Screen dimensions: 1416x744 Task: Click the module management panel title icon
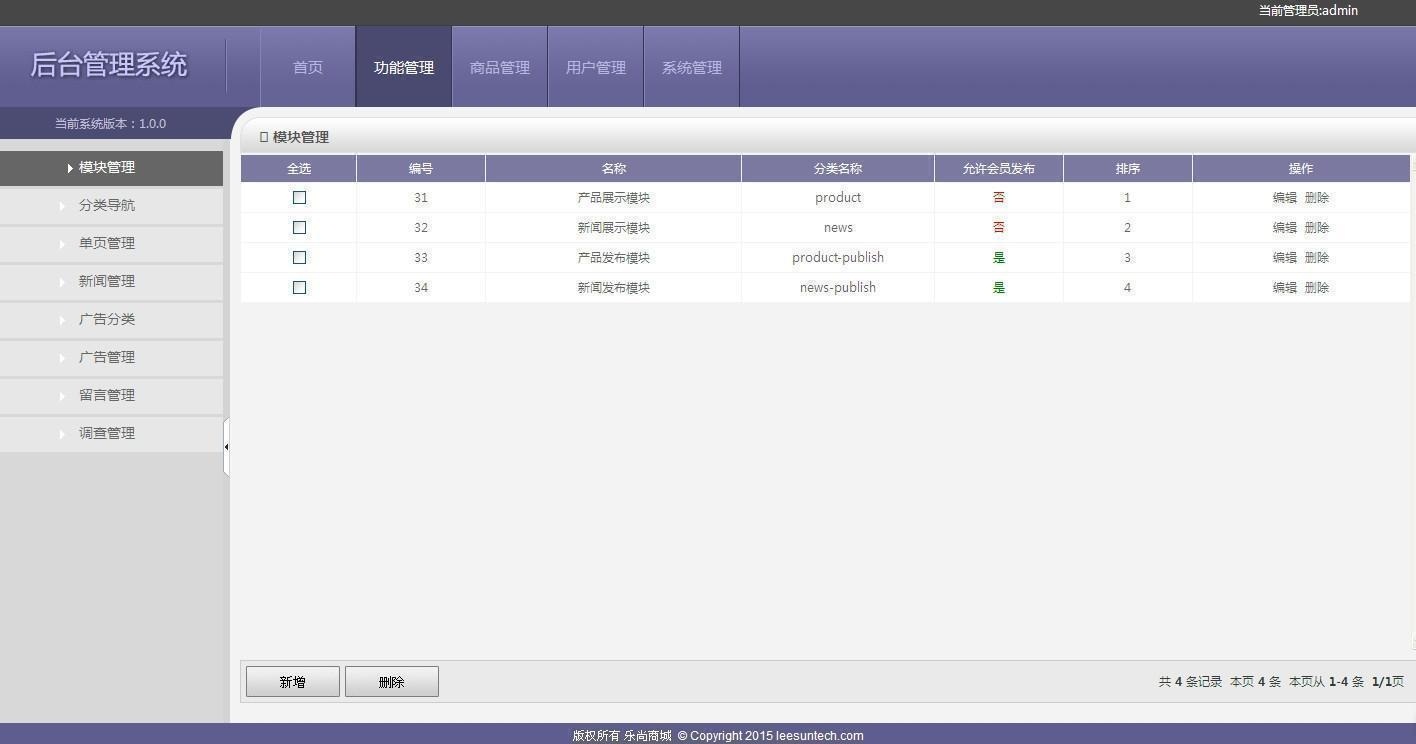(264, 137)
